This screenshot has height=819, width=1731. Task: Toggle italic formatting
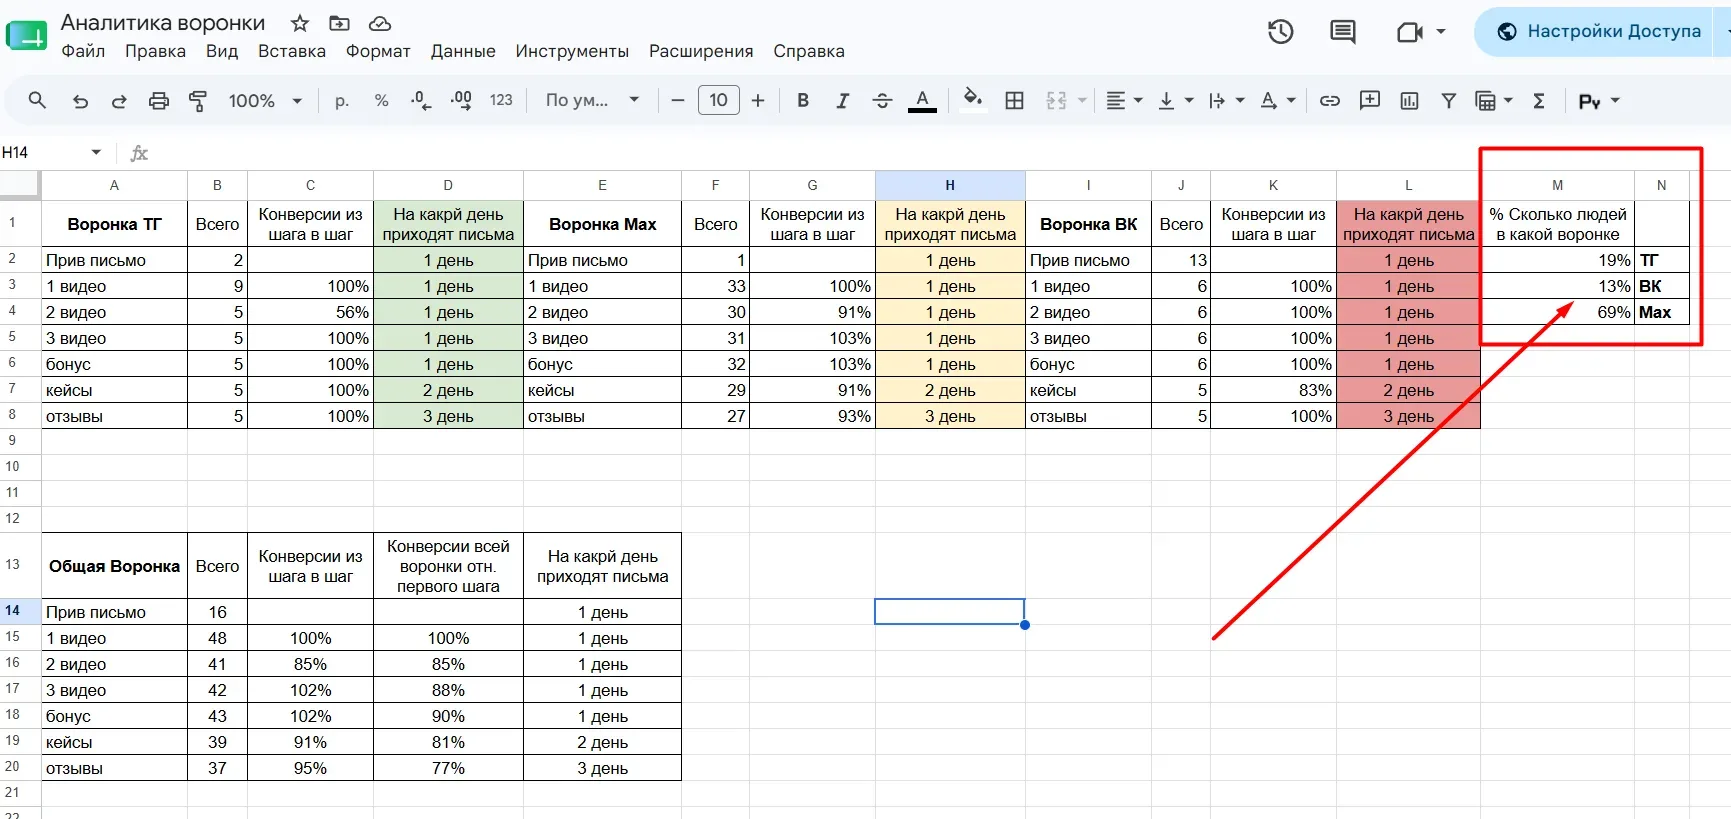pos(843,100)
